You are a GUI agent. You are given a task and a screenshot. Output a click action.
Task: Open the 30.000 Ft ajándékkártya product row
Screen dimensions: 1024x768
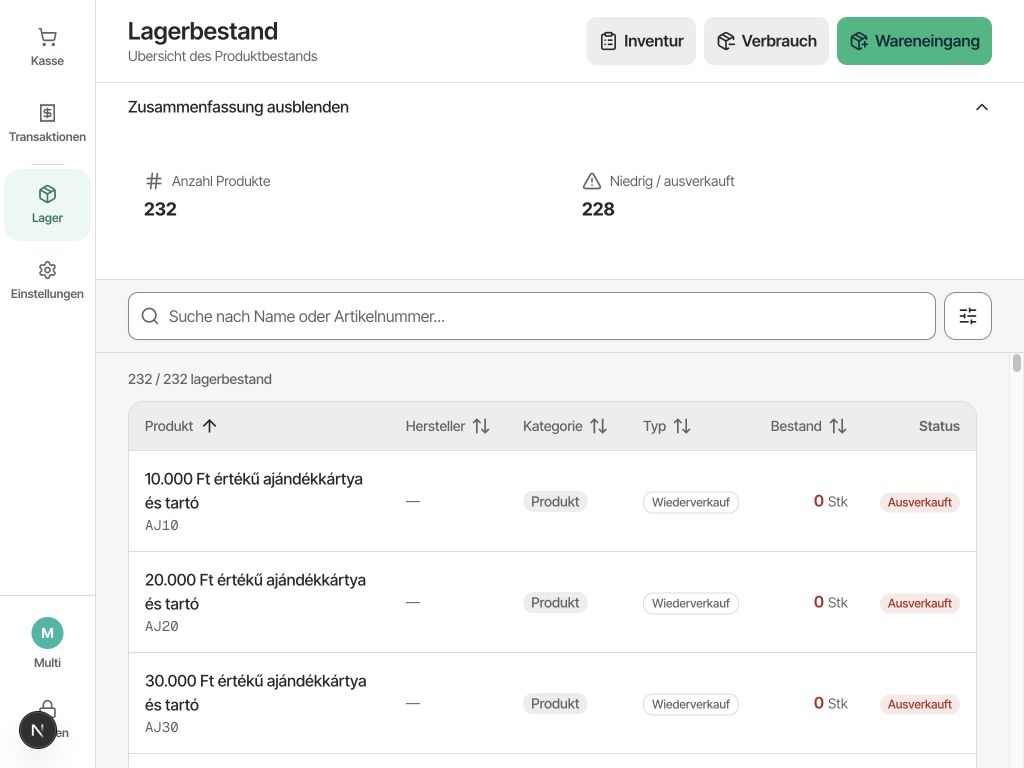click(x=552, y=703)
